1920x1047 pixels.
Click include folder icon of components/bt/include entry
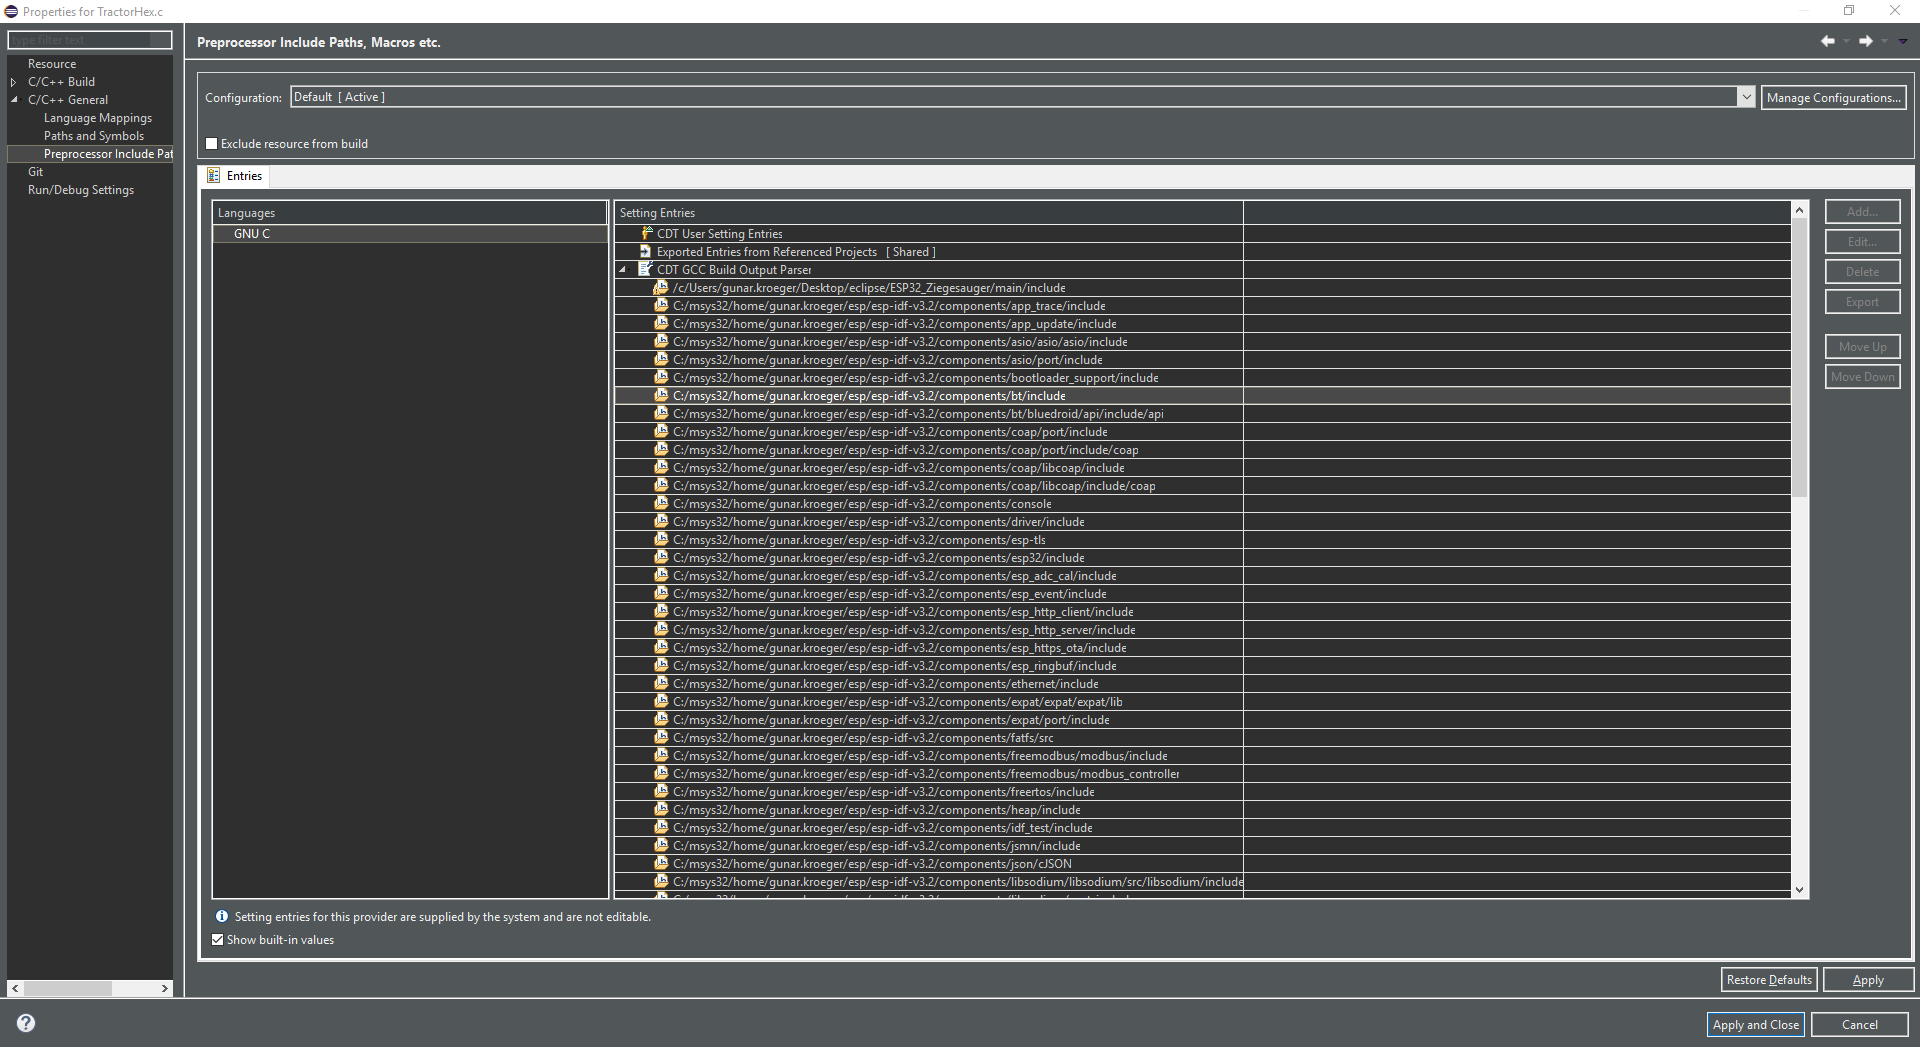point(661,395)
